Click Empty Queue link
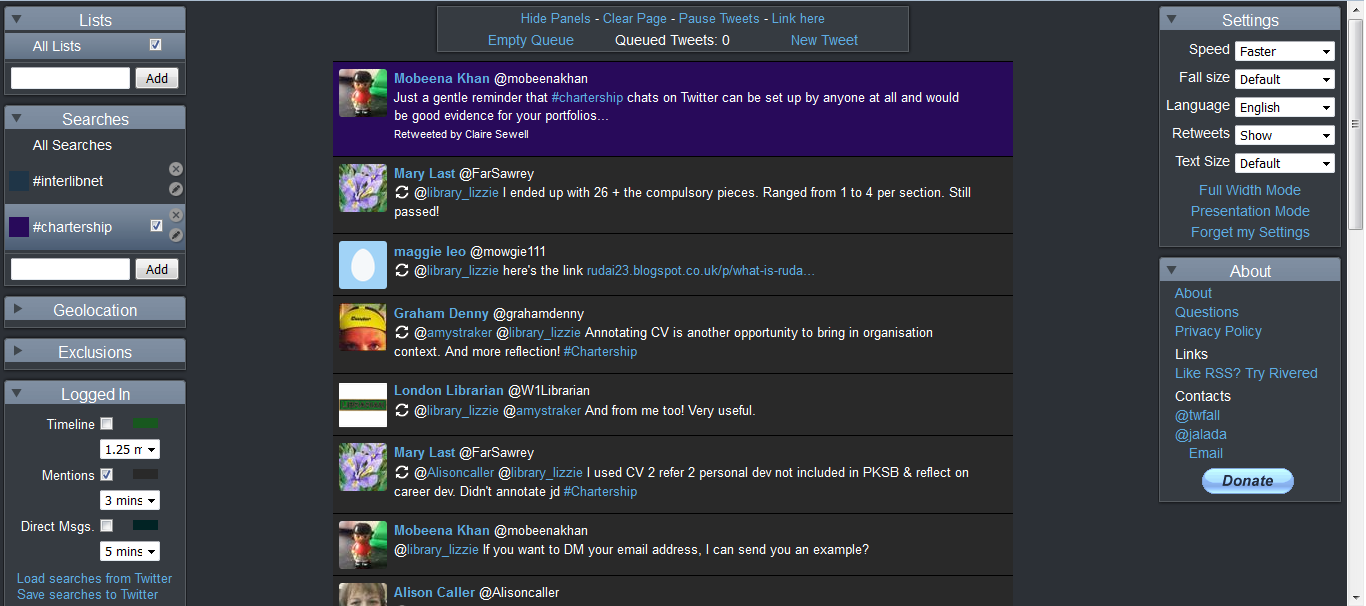Viewport: 1366px width, 606px height. point(531,40)
